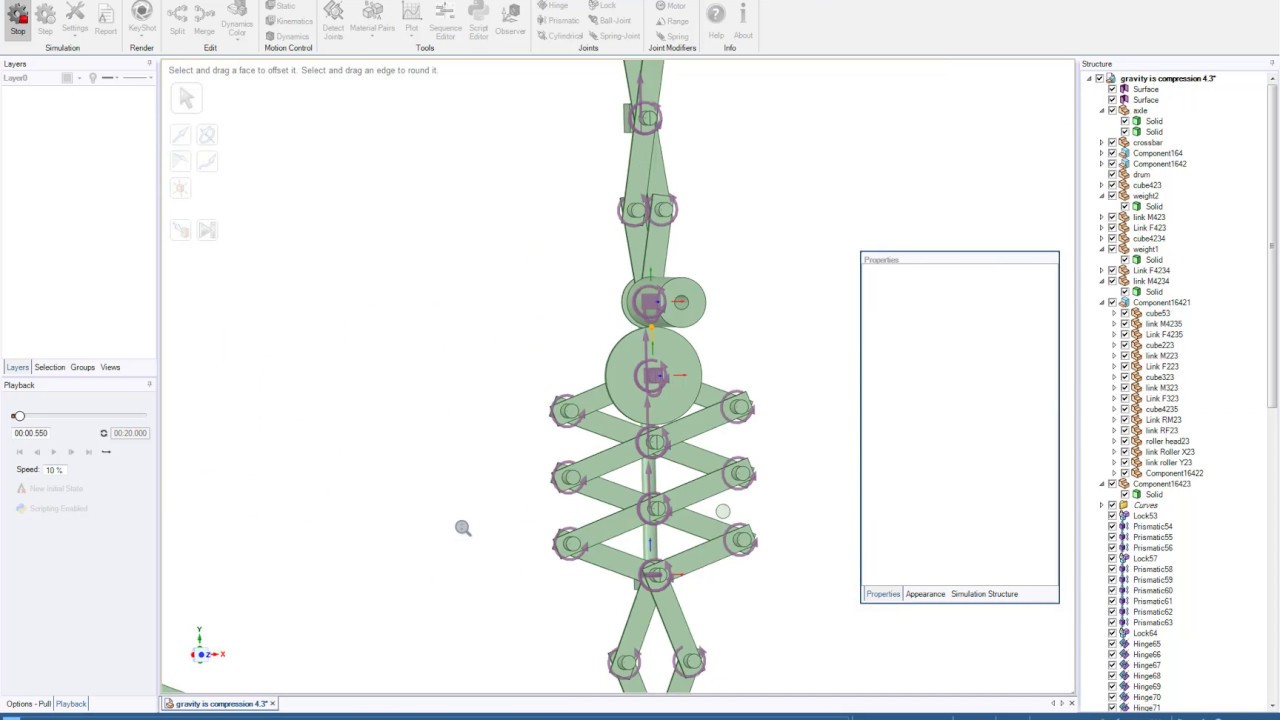Screen dimensions: 1280x720
Task: Open the Script Editor
Action: pyautogui.click(x=479, y=20)
